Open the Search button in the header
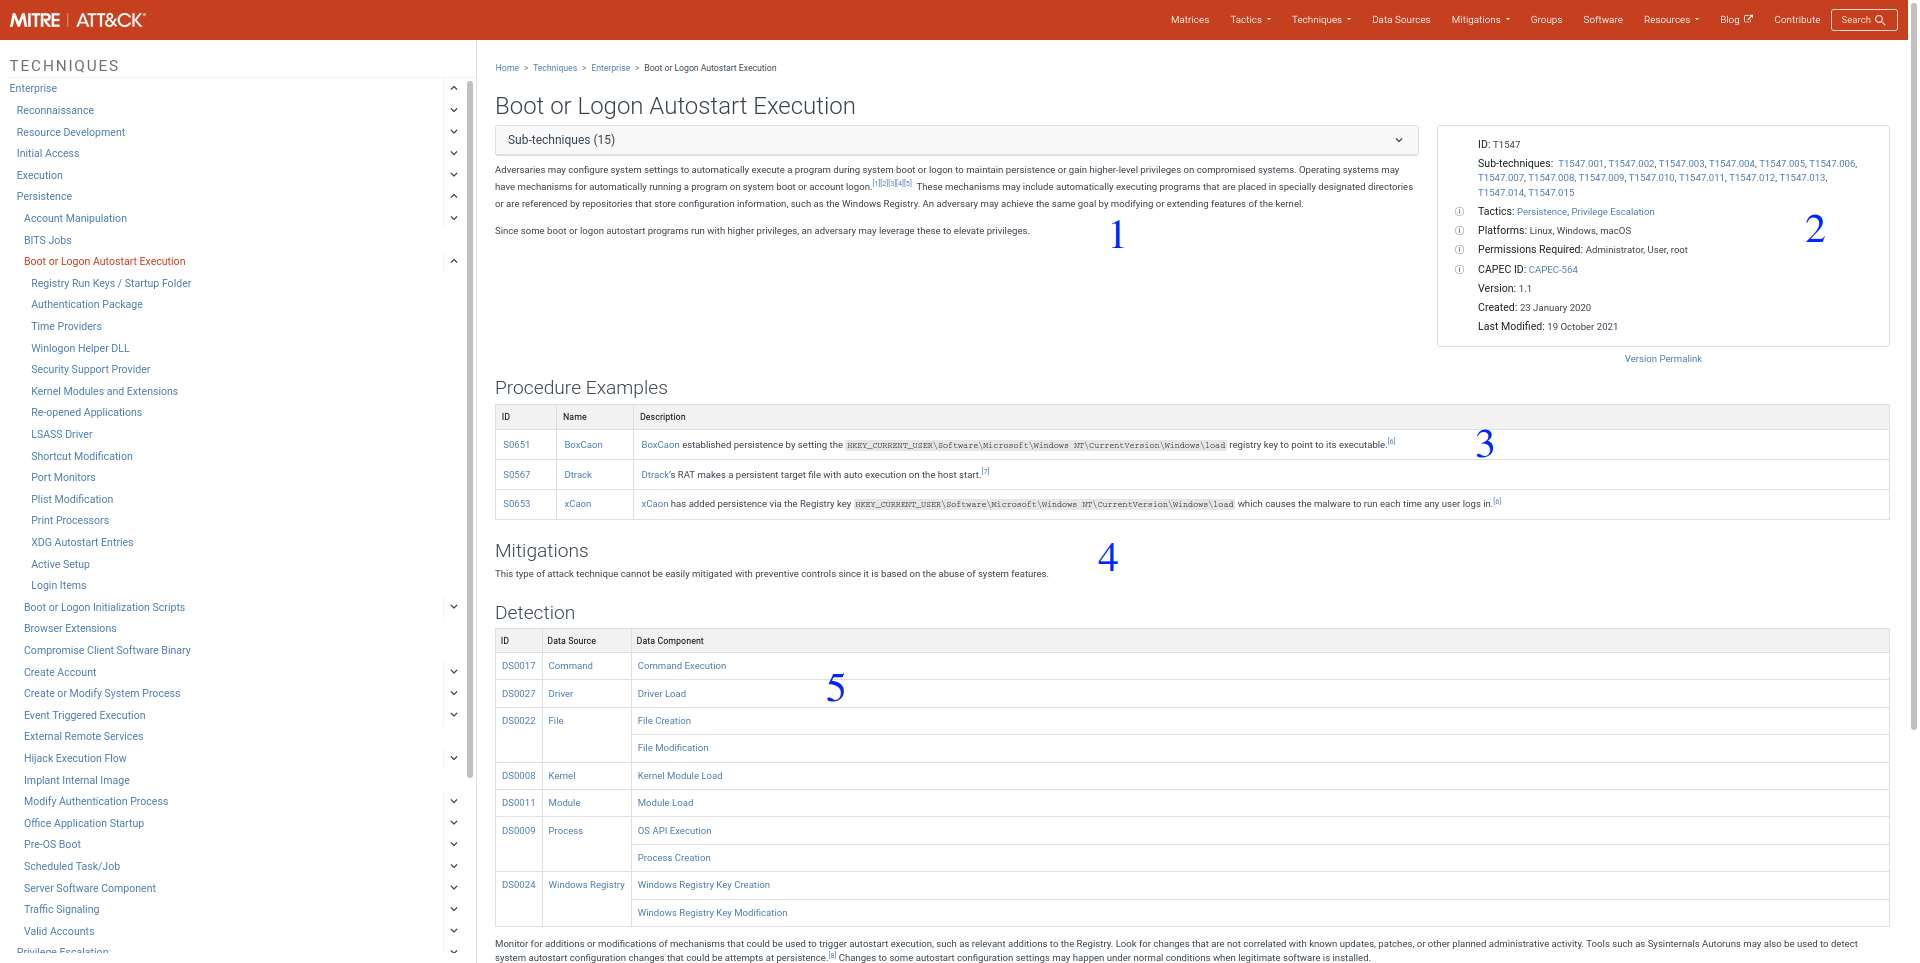 pos(1864,20)
